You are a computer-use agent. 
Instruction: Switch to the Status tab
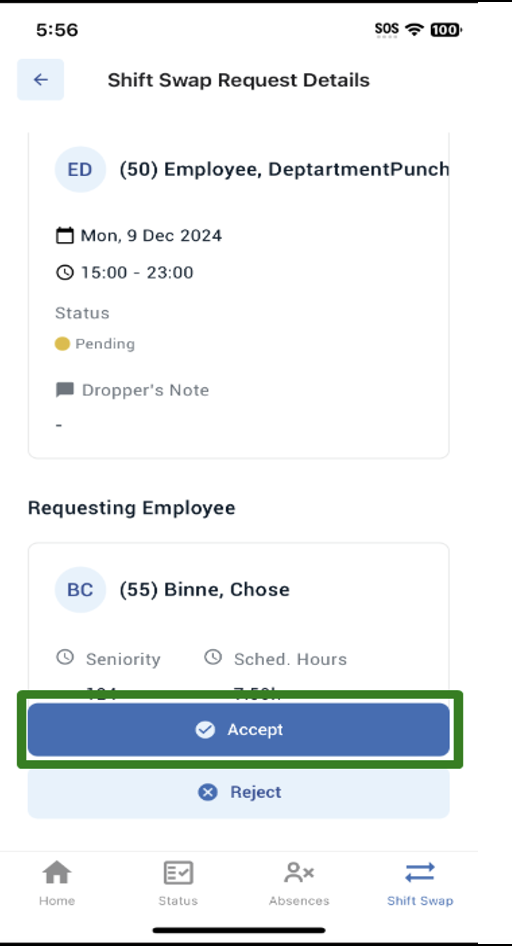pos(178,883)
